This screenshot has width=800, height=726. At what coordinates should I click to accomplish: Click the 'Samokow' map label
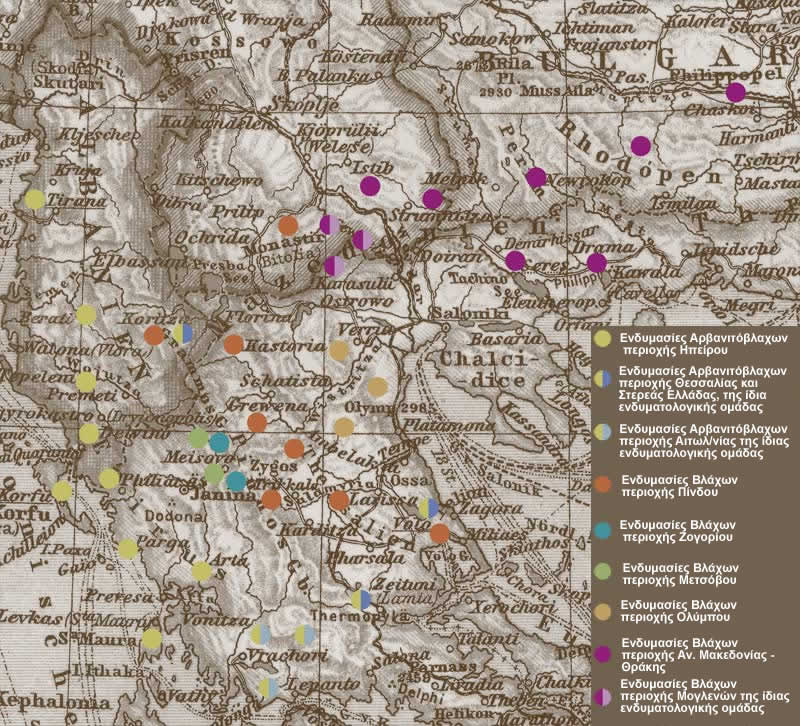[492, 38]
